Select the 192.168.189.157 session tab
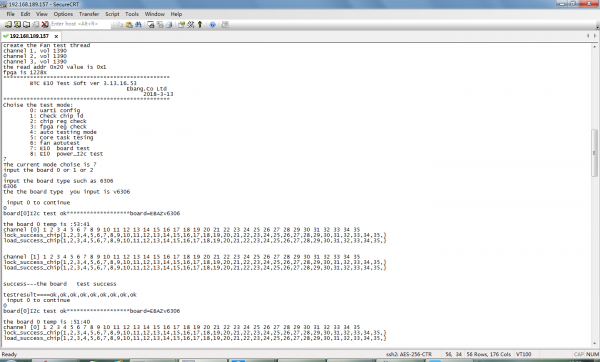 tap(29, 36)
